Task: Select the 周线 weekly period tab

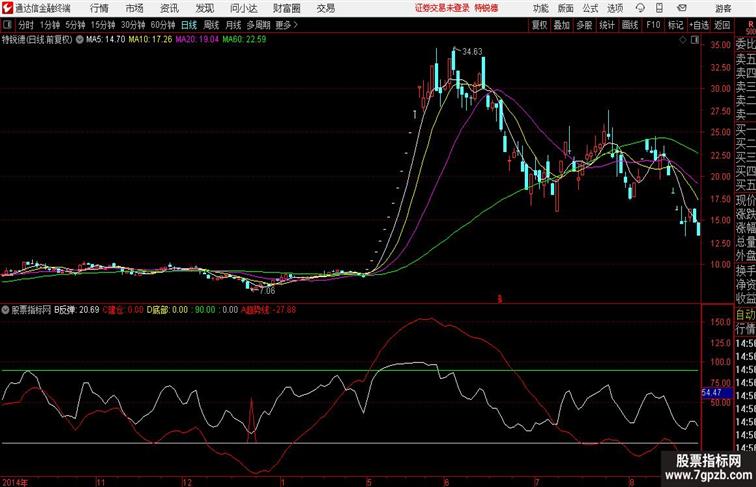Action: (x=211, y=25)
